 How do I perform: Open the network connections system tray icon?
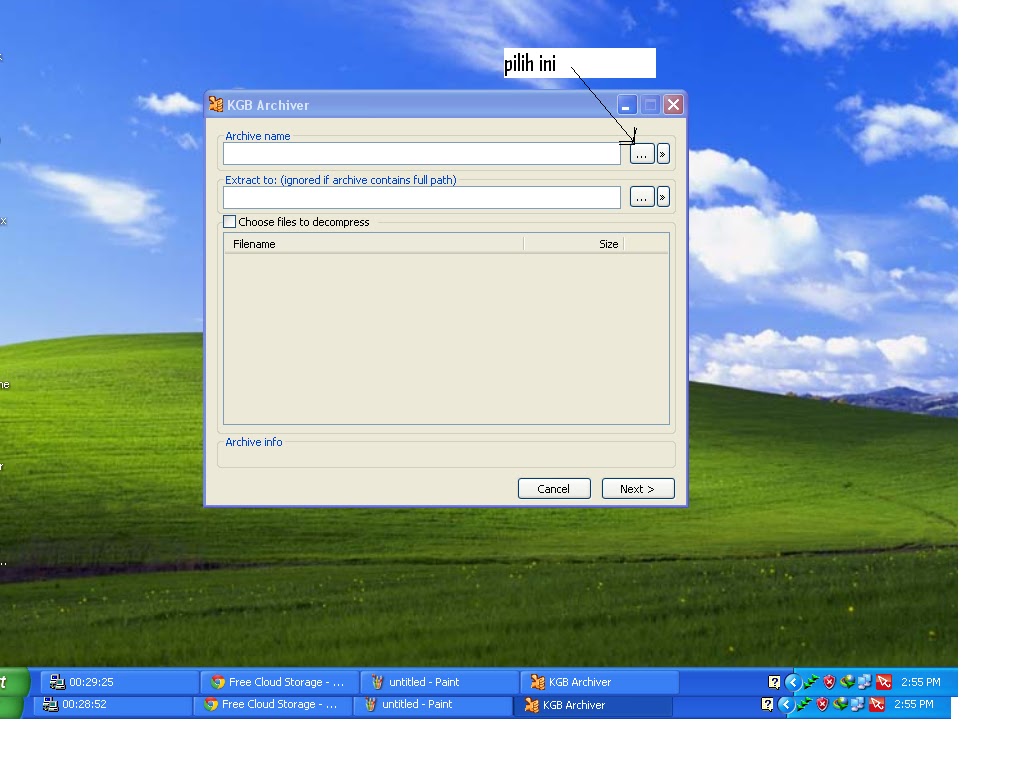(x=865, y=681)
